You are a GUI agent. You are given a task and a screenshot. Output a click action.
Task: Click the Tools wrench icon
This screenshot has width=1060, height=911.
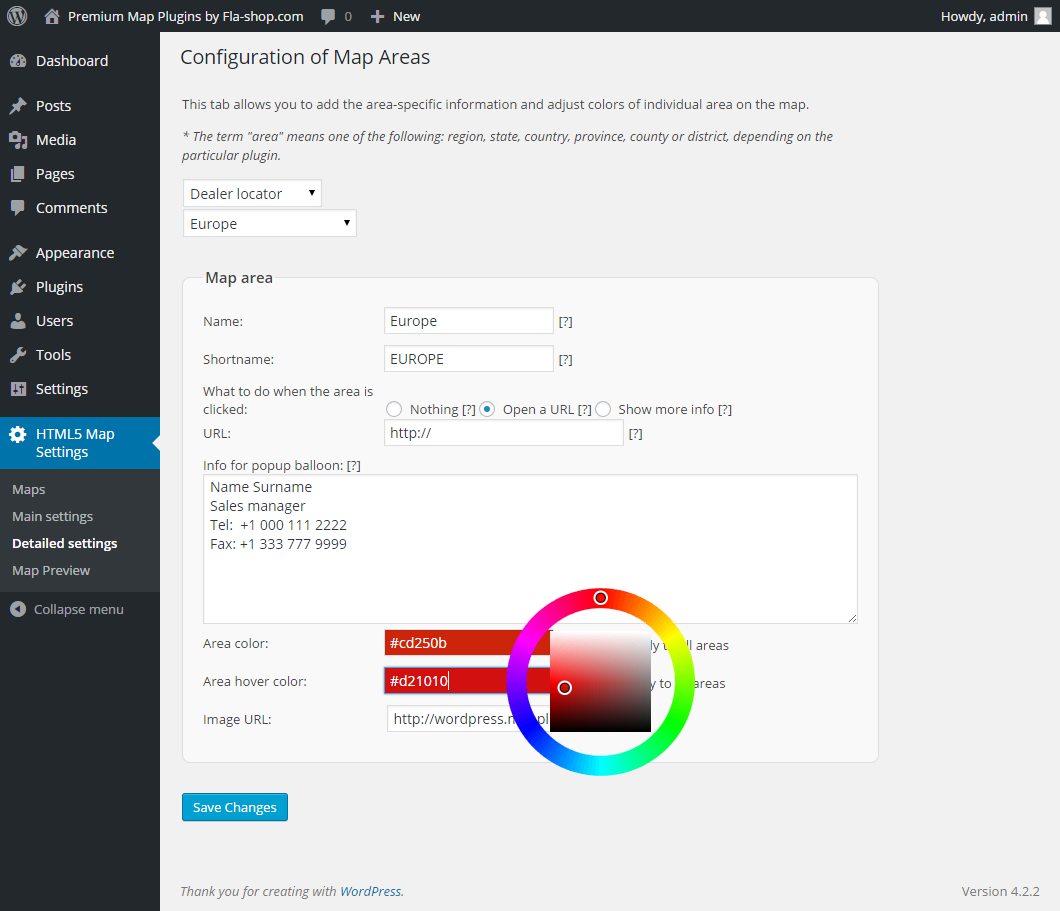pyautogui.click(x=18, y=355)
